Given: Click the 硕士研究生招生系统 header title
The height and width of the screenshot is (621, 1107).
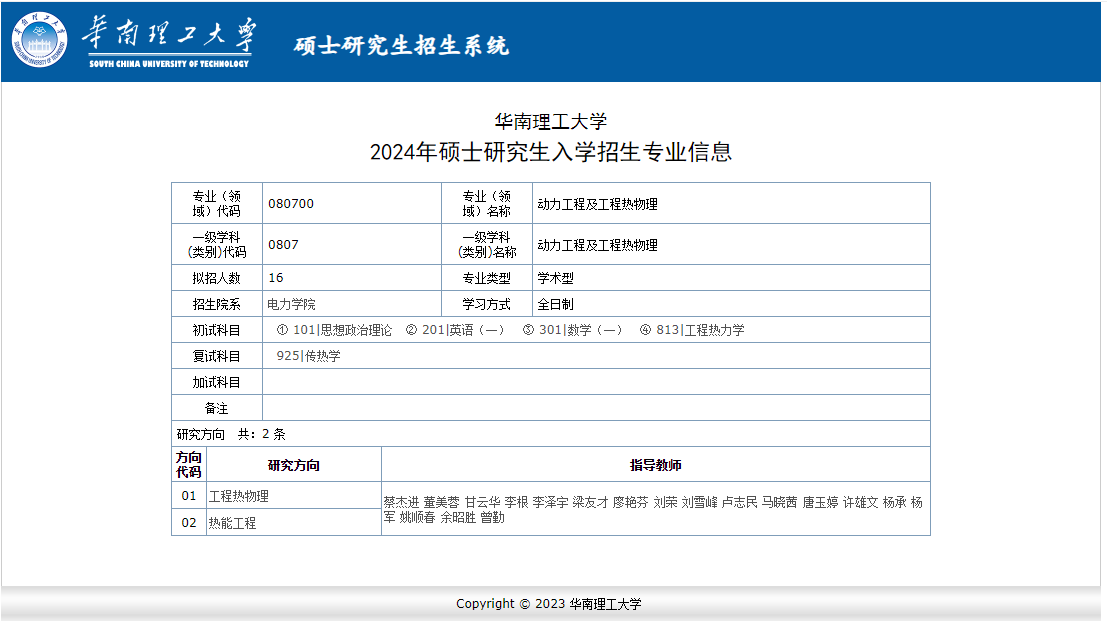Looking at the screenshot, I should 401,45.
